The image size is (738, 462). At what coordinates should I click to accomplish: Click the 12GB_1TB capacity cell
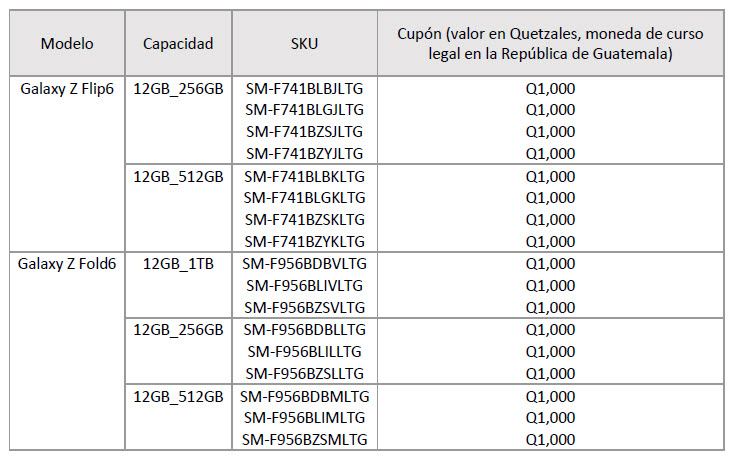coord(178,264)
